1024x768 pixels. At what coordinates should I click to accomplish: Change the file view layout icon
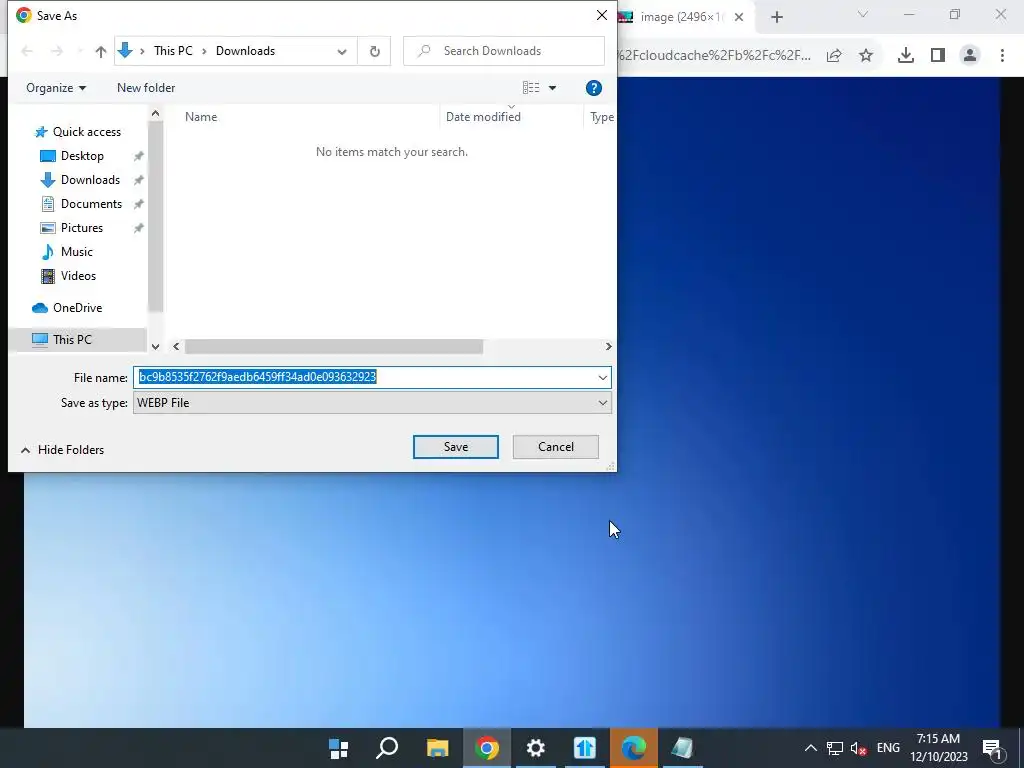[x=531, y=88]
